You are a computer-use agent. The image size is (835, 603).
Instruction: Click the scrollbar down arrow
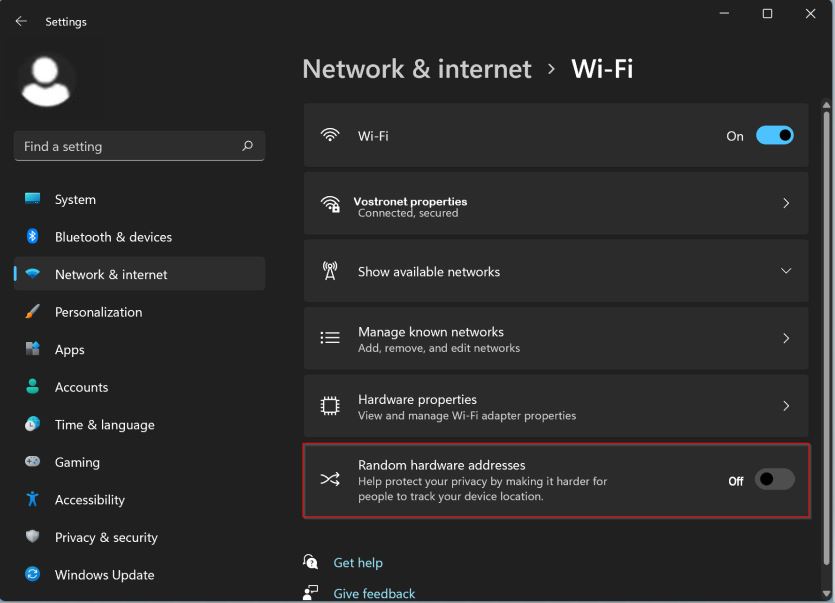pos(826,593)
